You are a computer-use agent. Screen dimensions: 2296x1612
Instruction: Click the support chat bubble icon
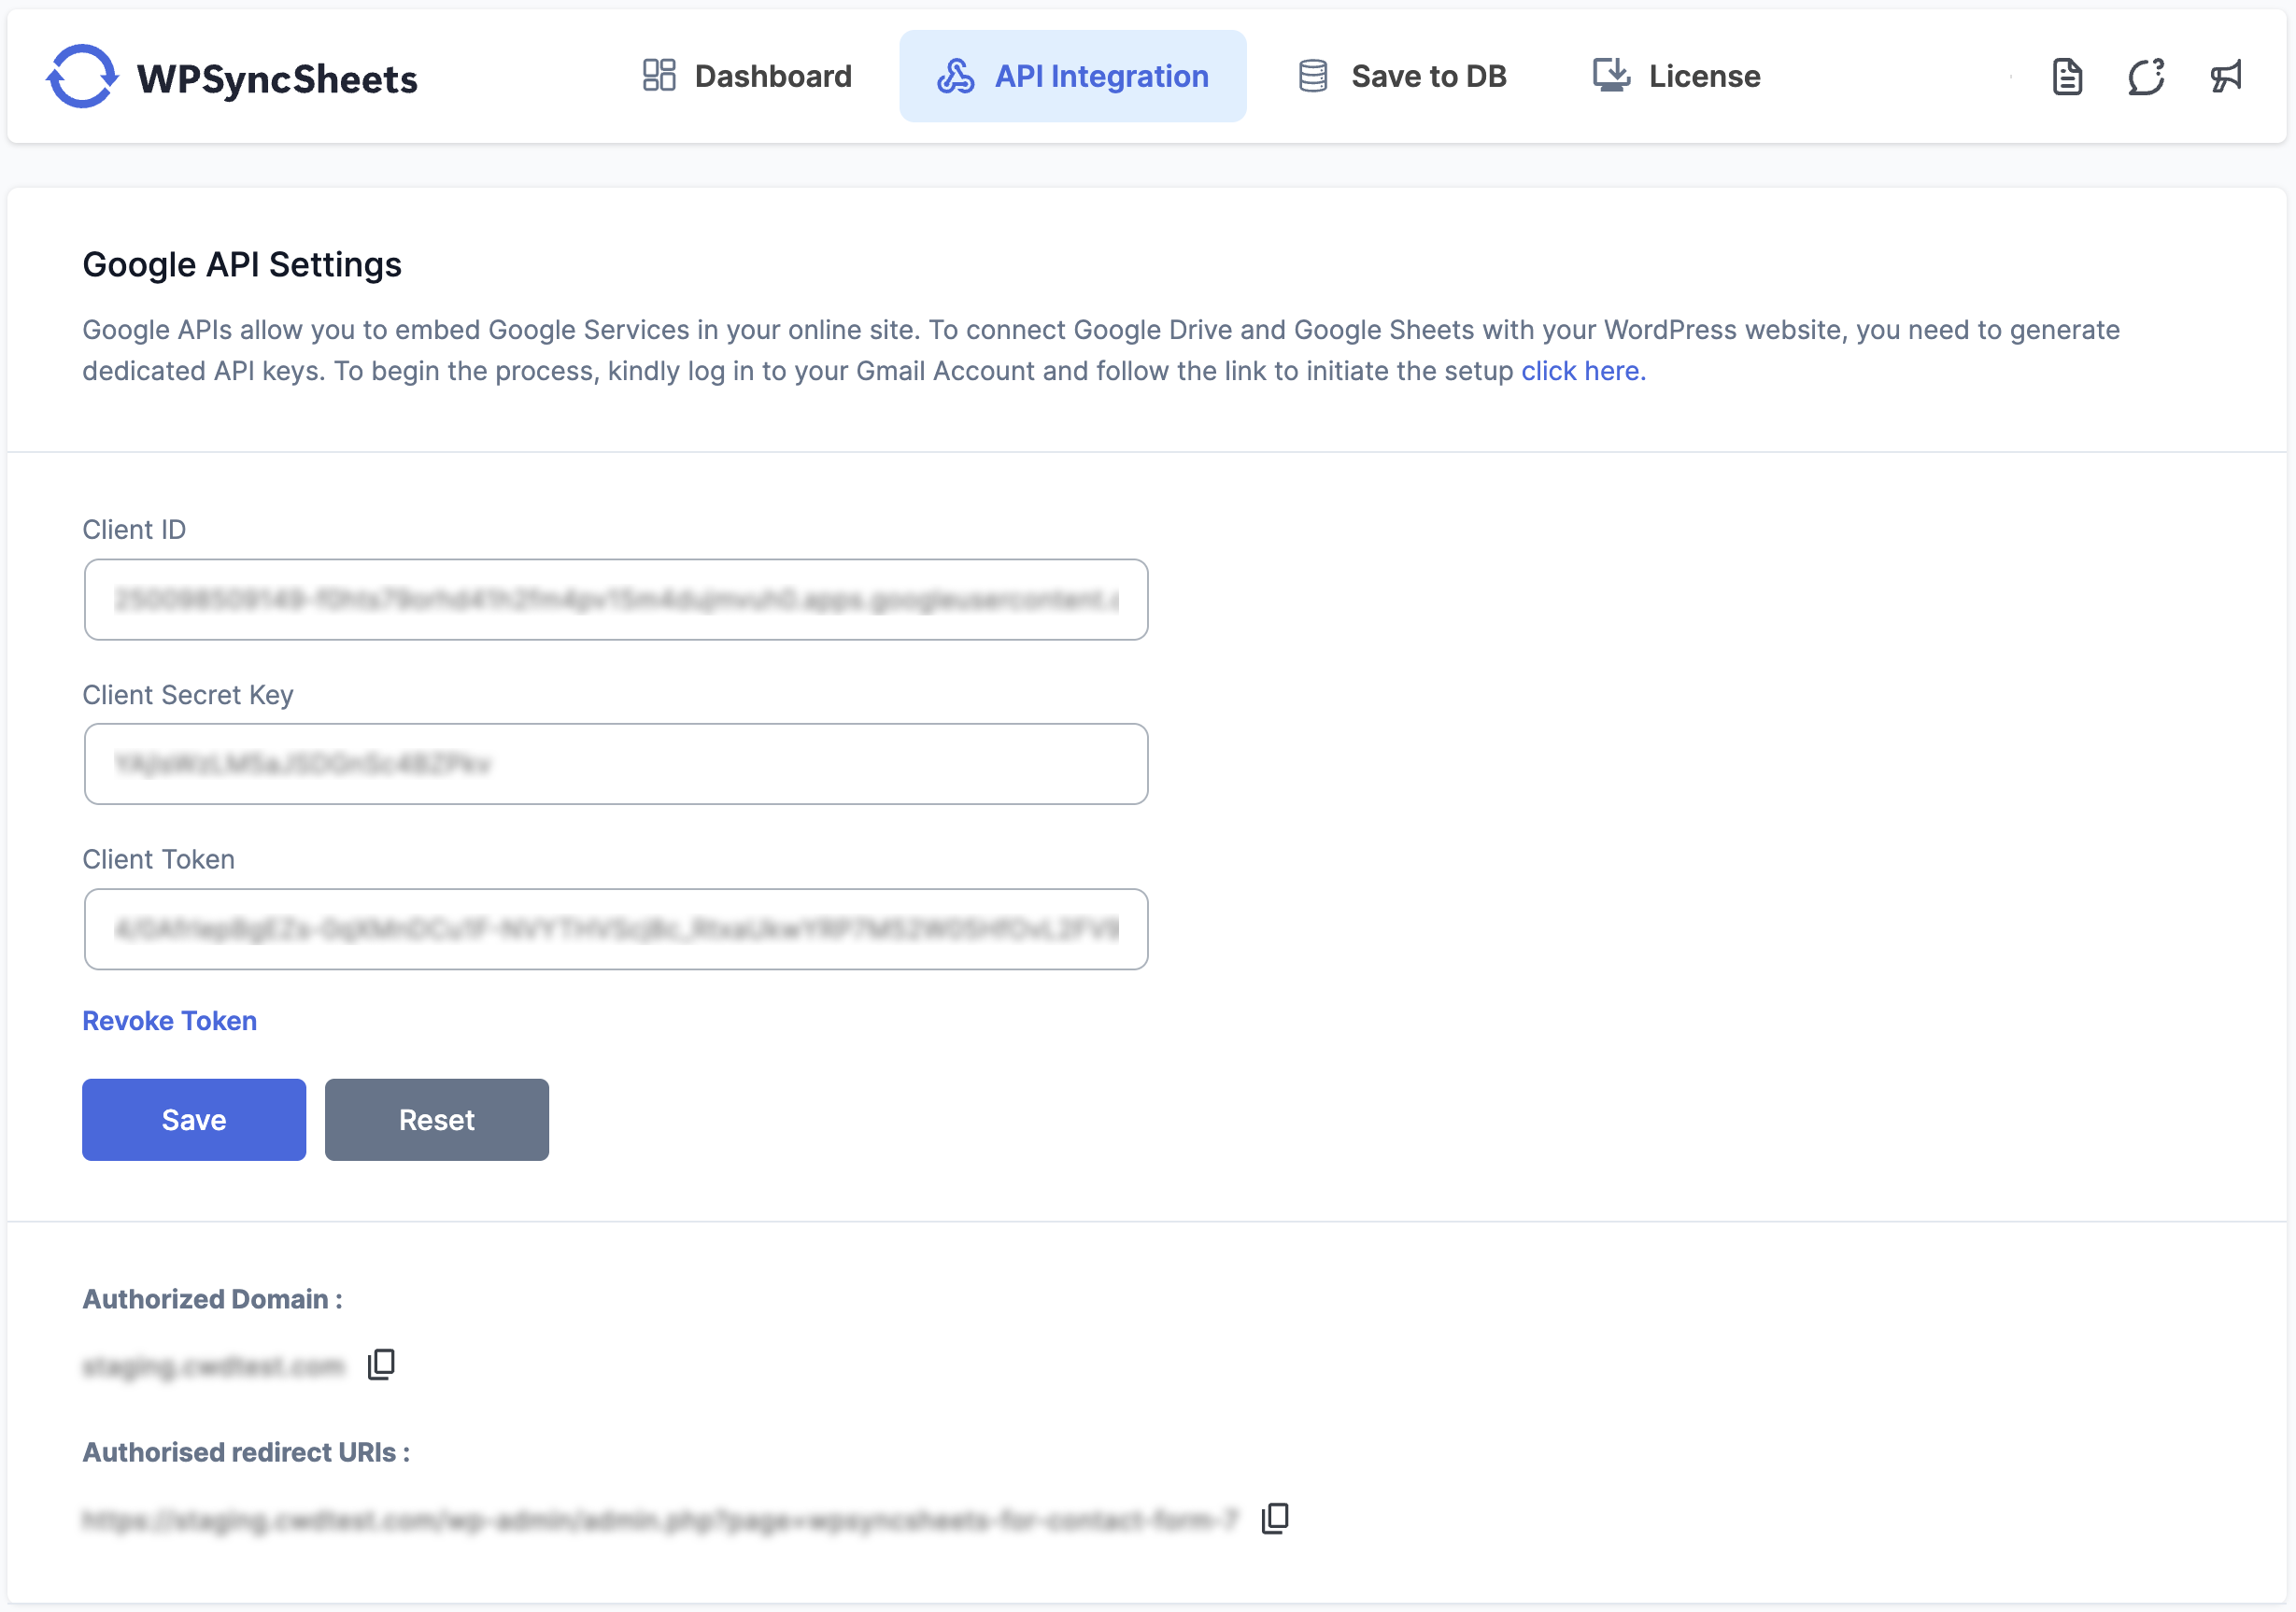tap(2146, 77)
